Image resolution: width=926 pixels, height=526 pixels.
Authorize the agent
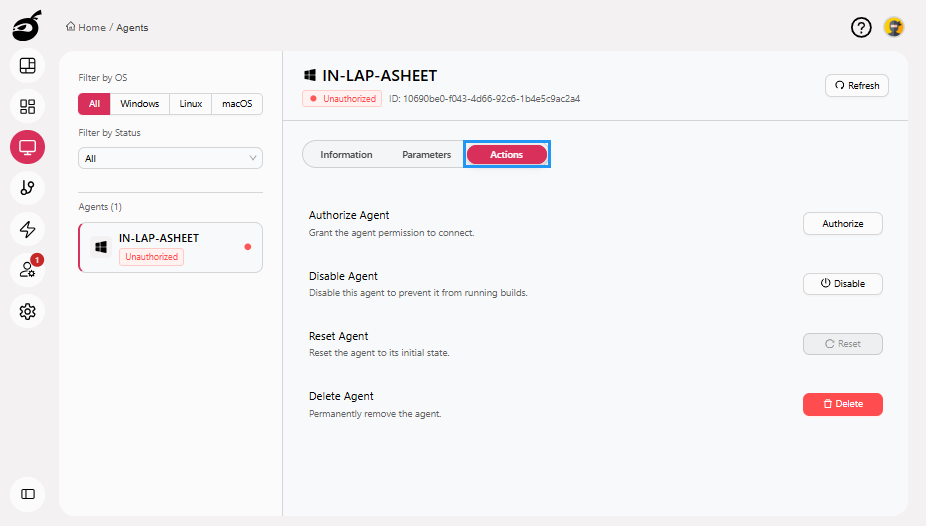pyautogui.click(x=843, y=224)
